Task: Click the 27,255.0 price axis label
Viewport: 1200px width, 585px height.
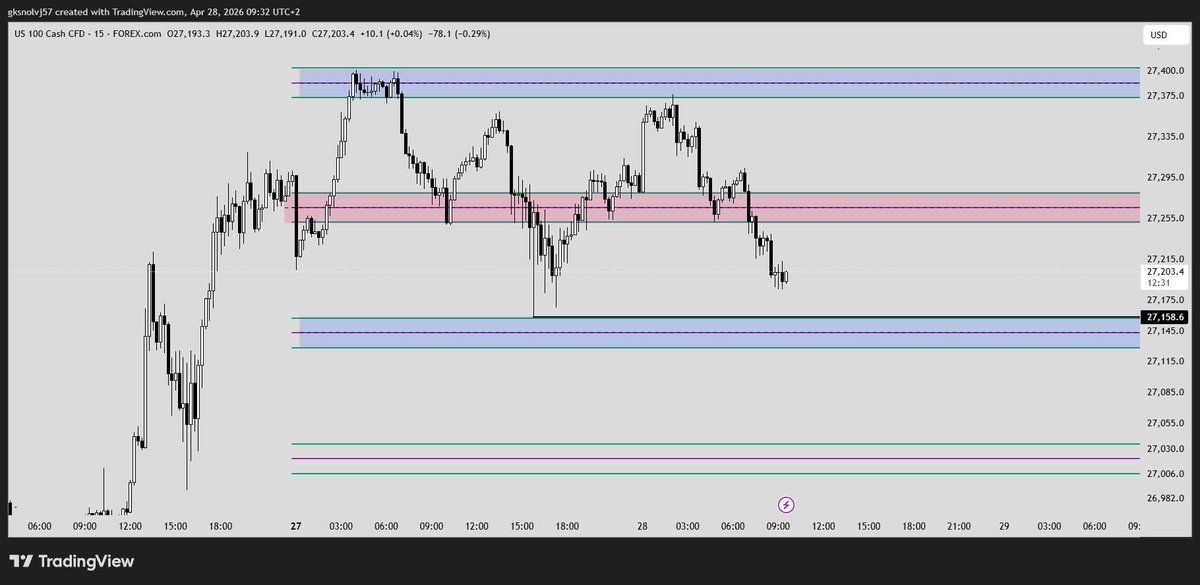Action: click(x=1166, y=218)
